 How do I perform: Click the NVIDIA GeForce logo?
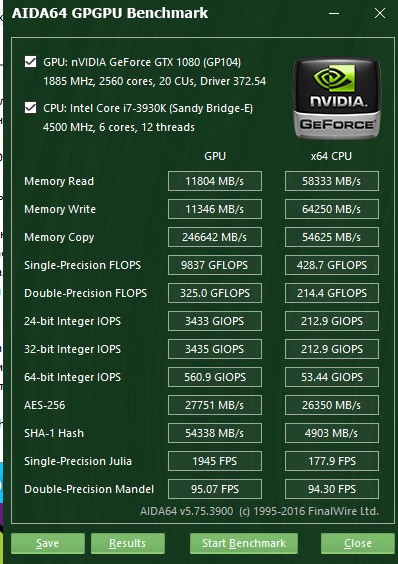(337, 99)
